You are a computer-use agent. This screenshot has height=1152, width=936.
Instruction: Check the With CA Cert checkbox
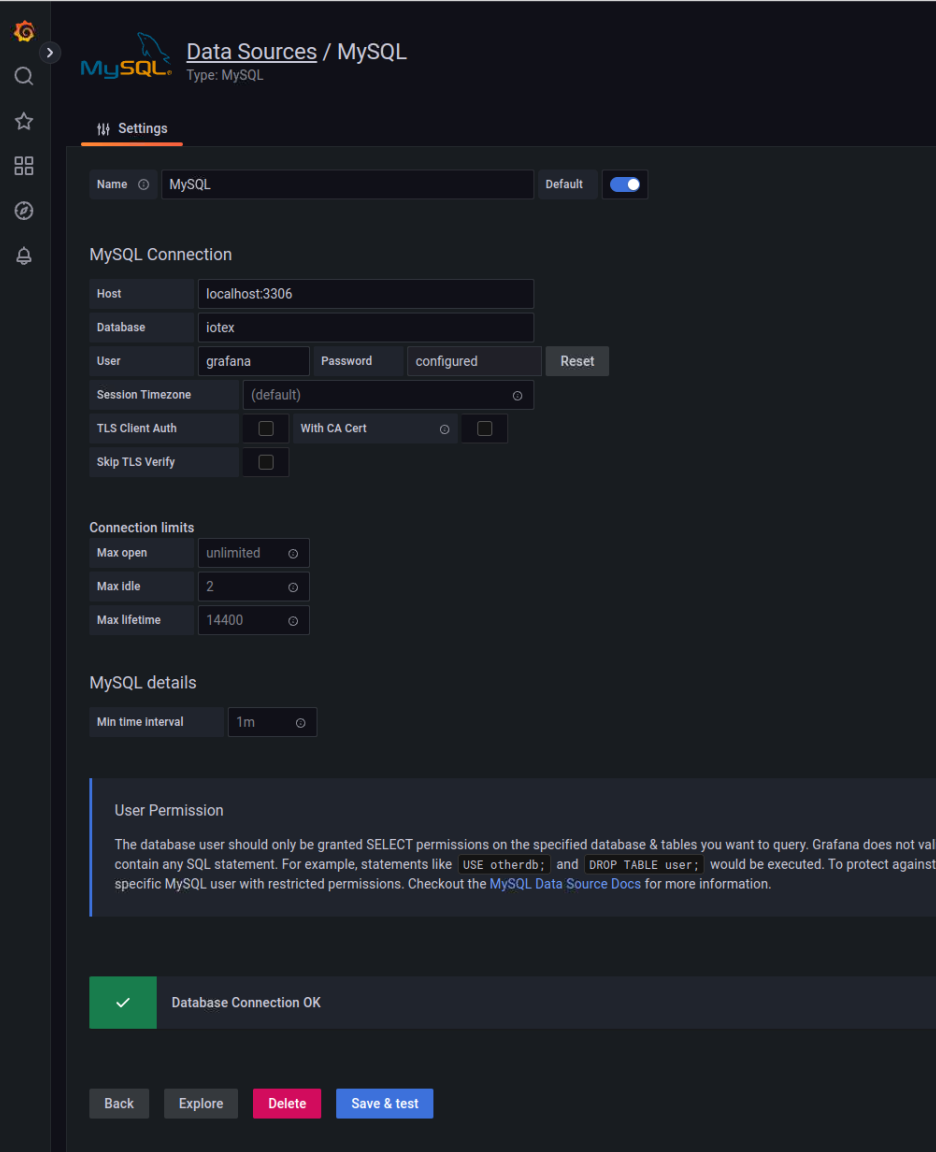[484, 429]
